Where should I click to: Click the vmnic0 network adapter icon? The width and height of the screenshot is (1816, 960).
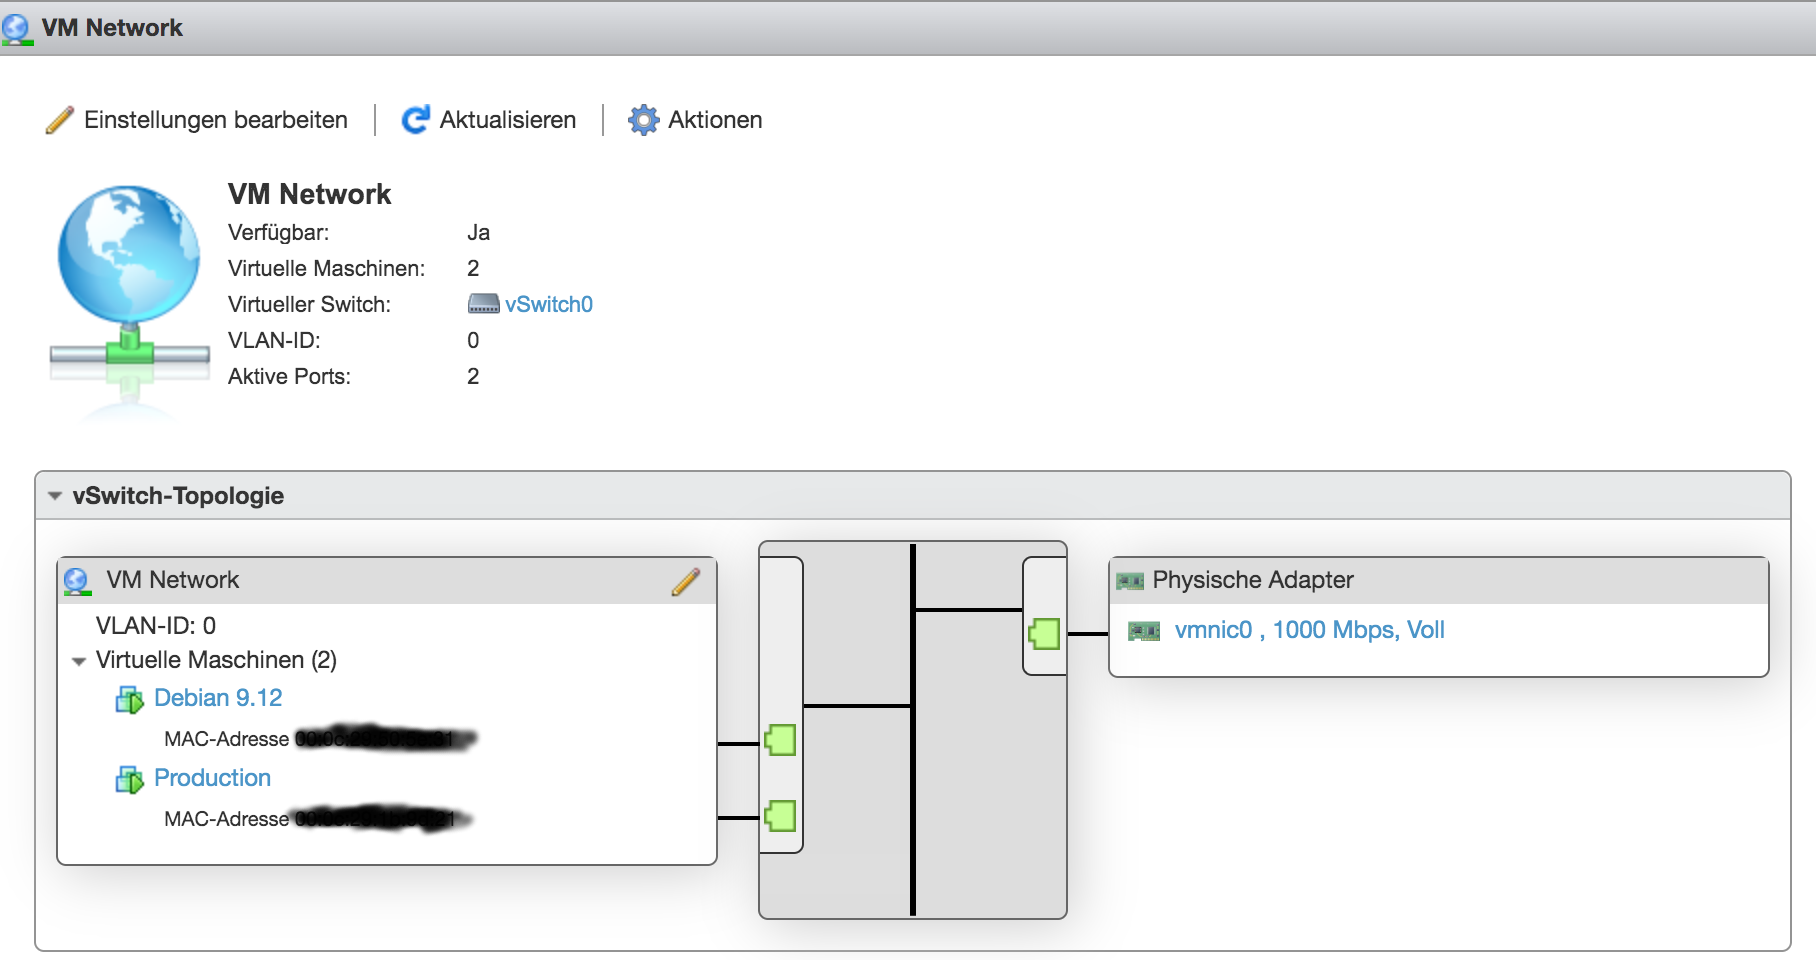(1143, 631)
